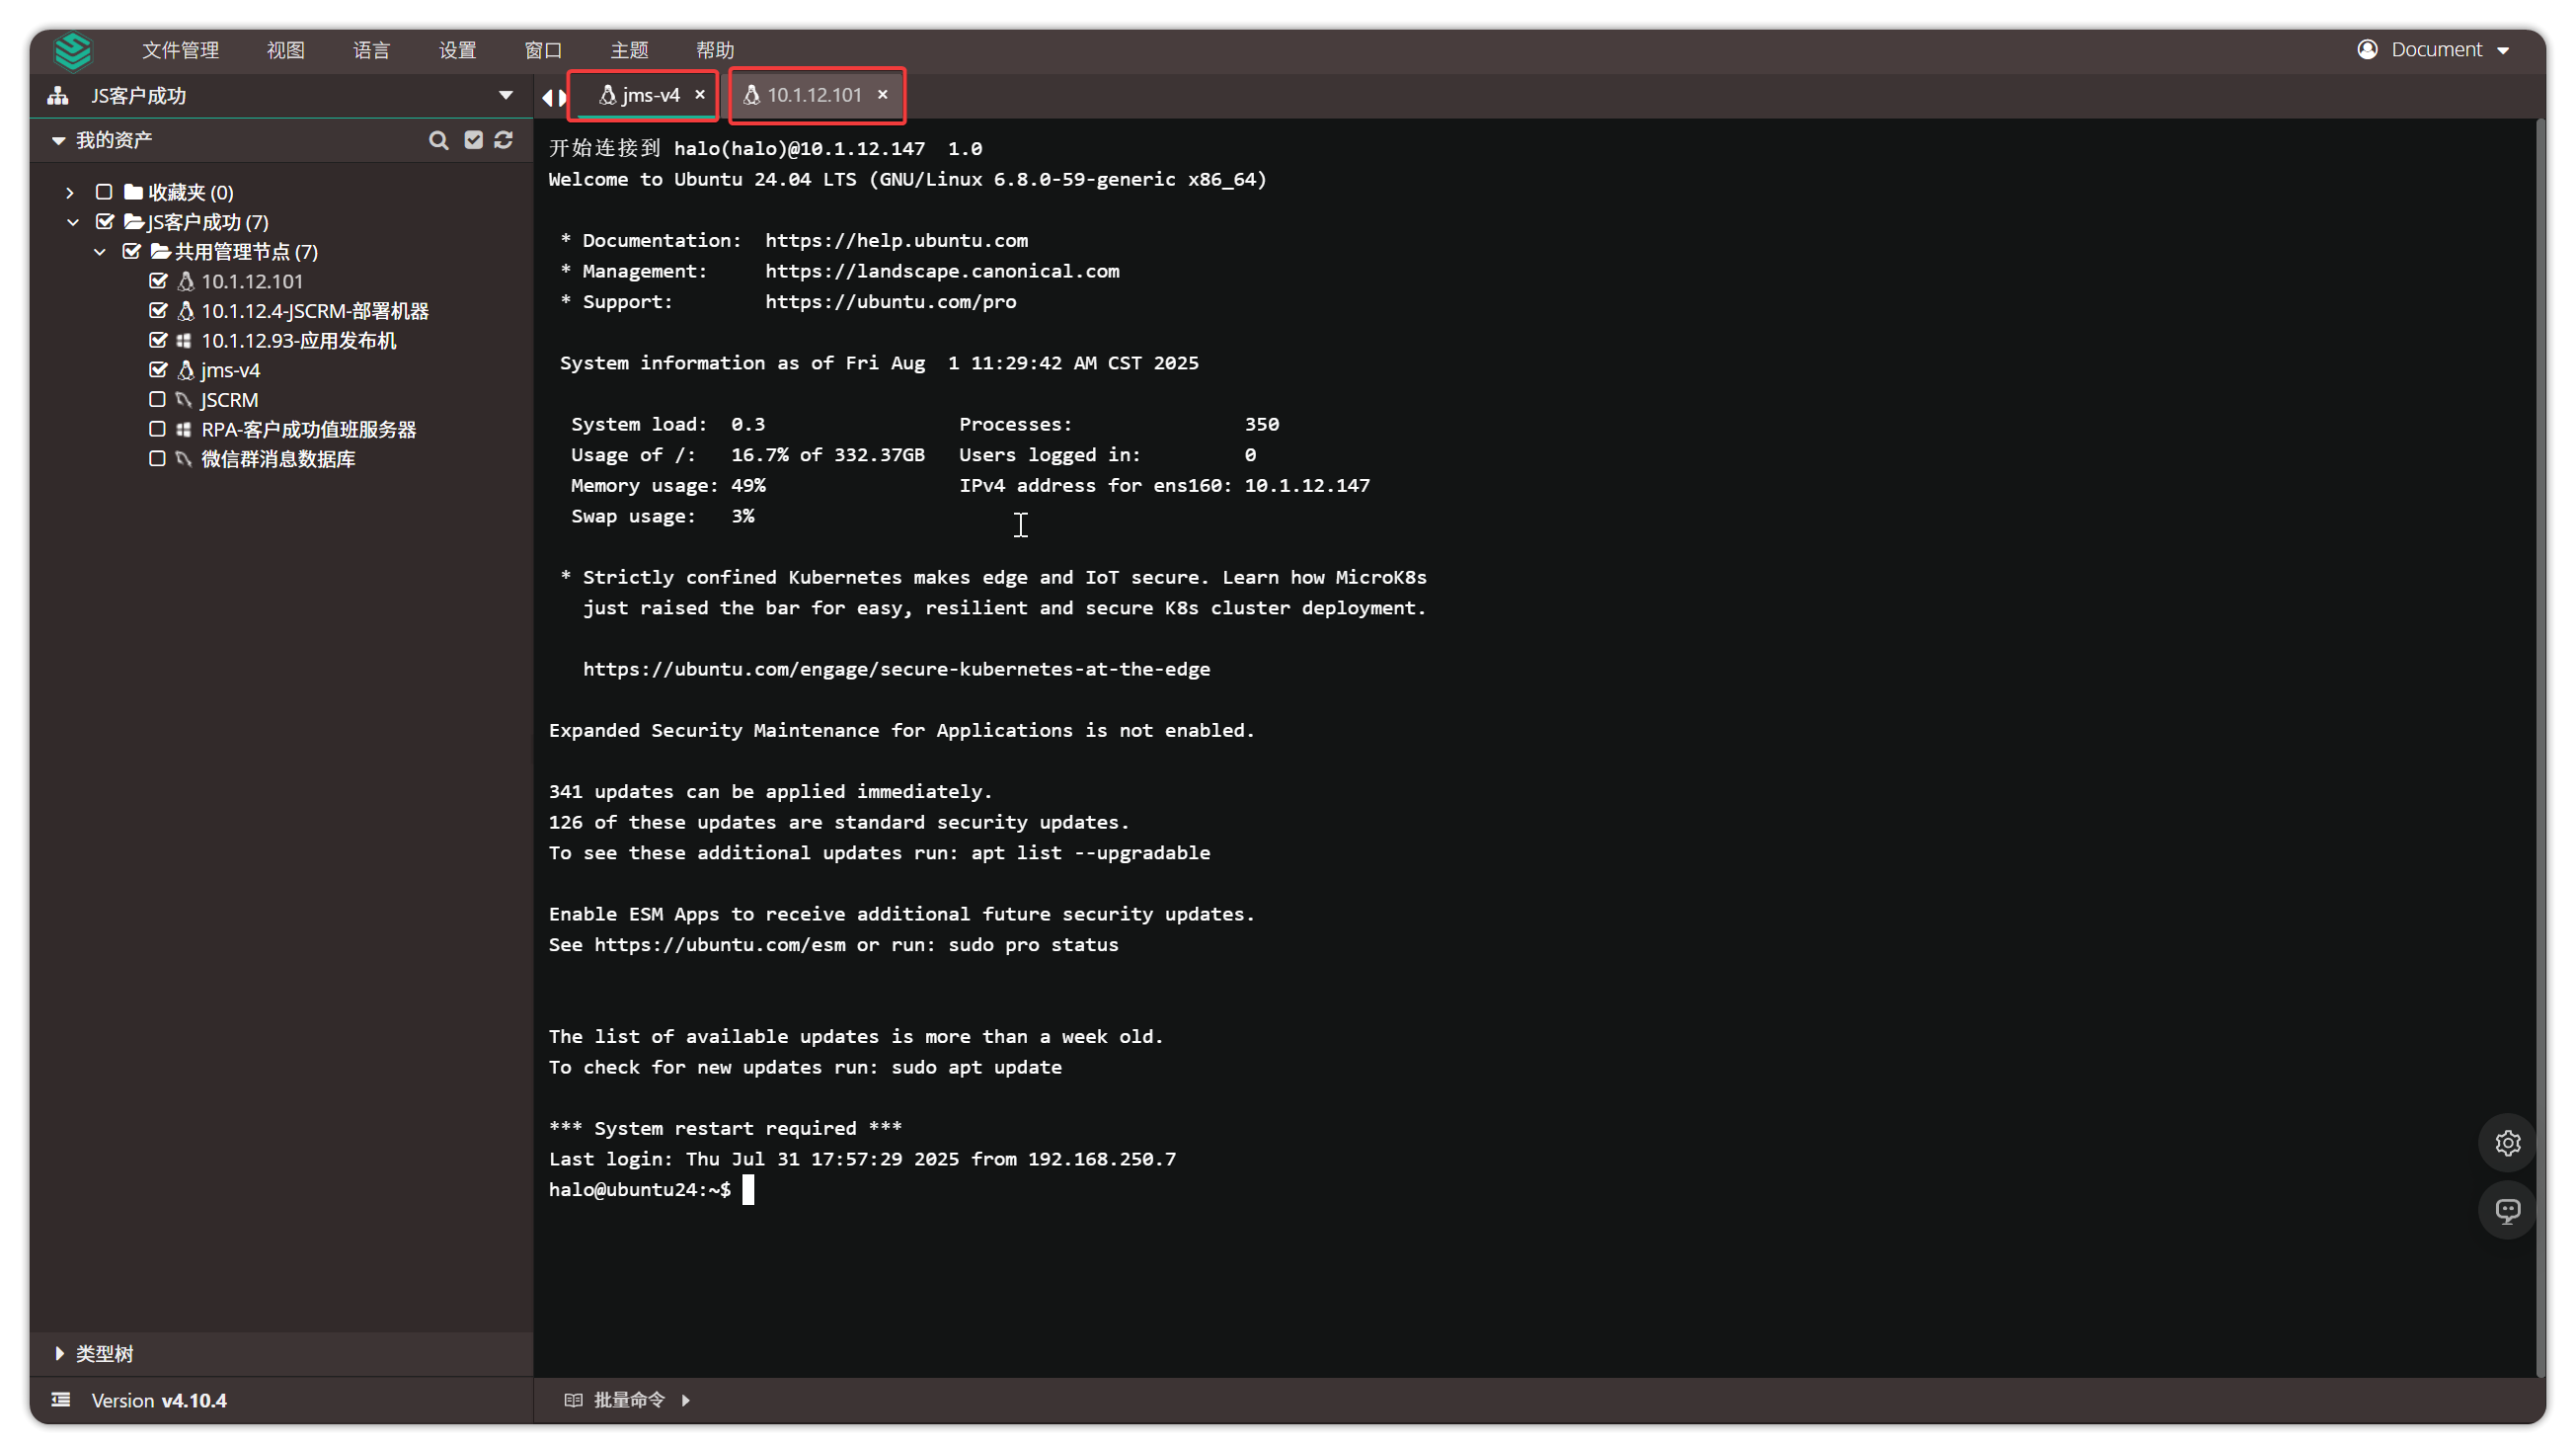Open the search icon in My Assets panel
Screen dimensions: 2576x1444
438,141
